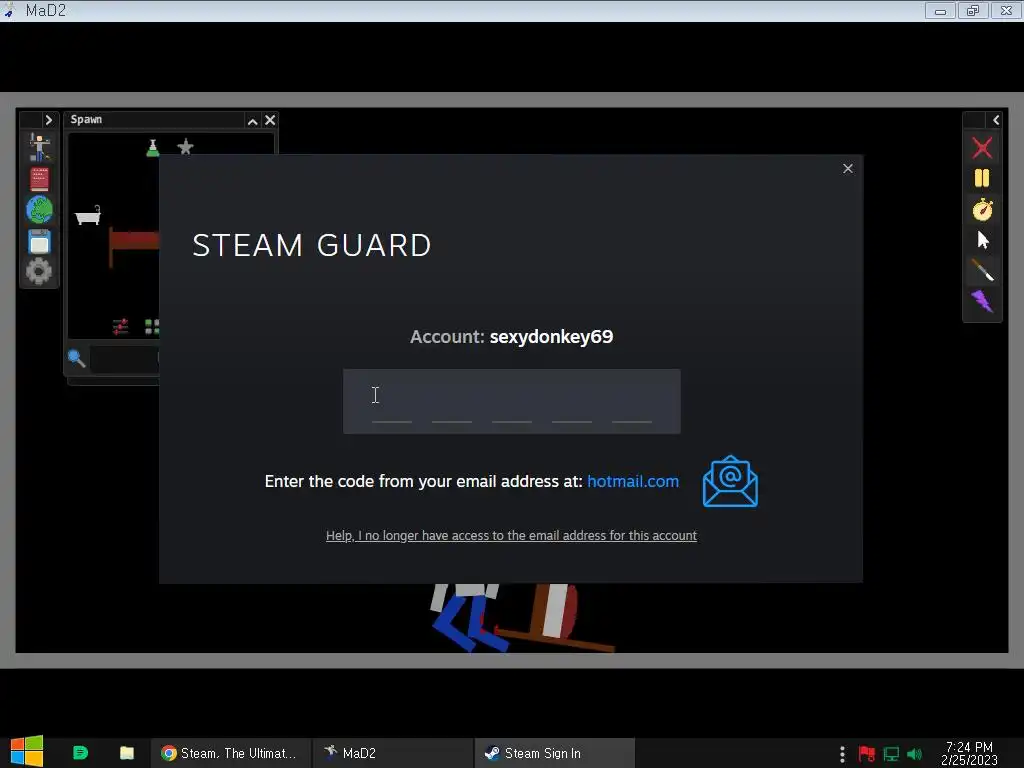Pause the simulation with the yellow pause icon

point(982,178)
